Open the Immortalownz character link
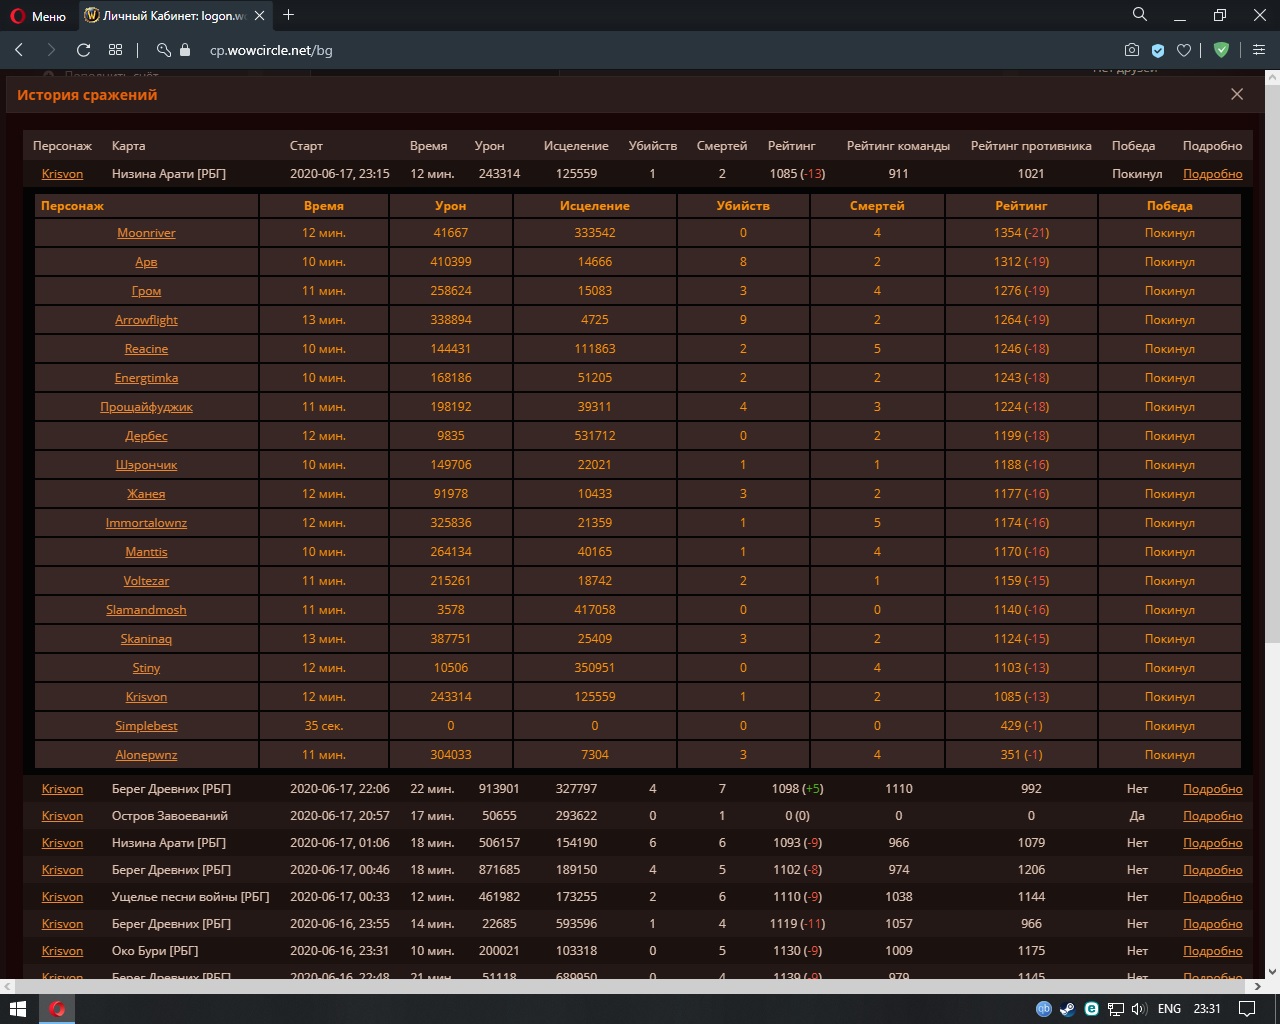This screenshot has width=1280, height=1024. [146, 523]
